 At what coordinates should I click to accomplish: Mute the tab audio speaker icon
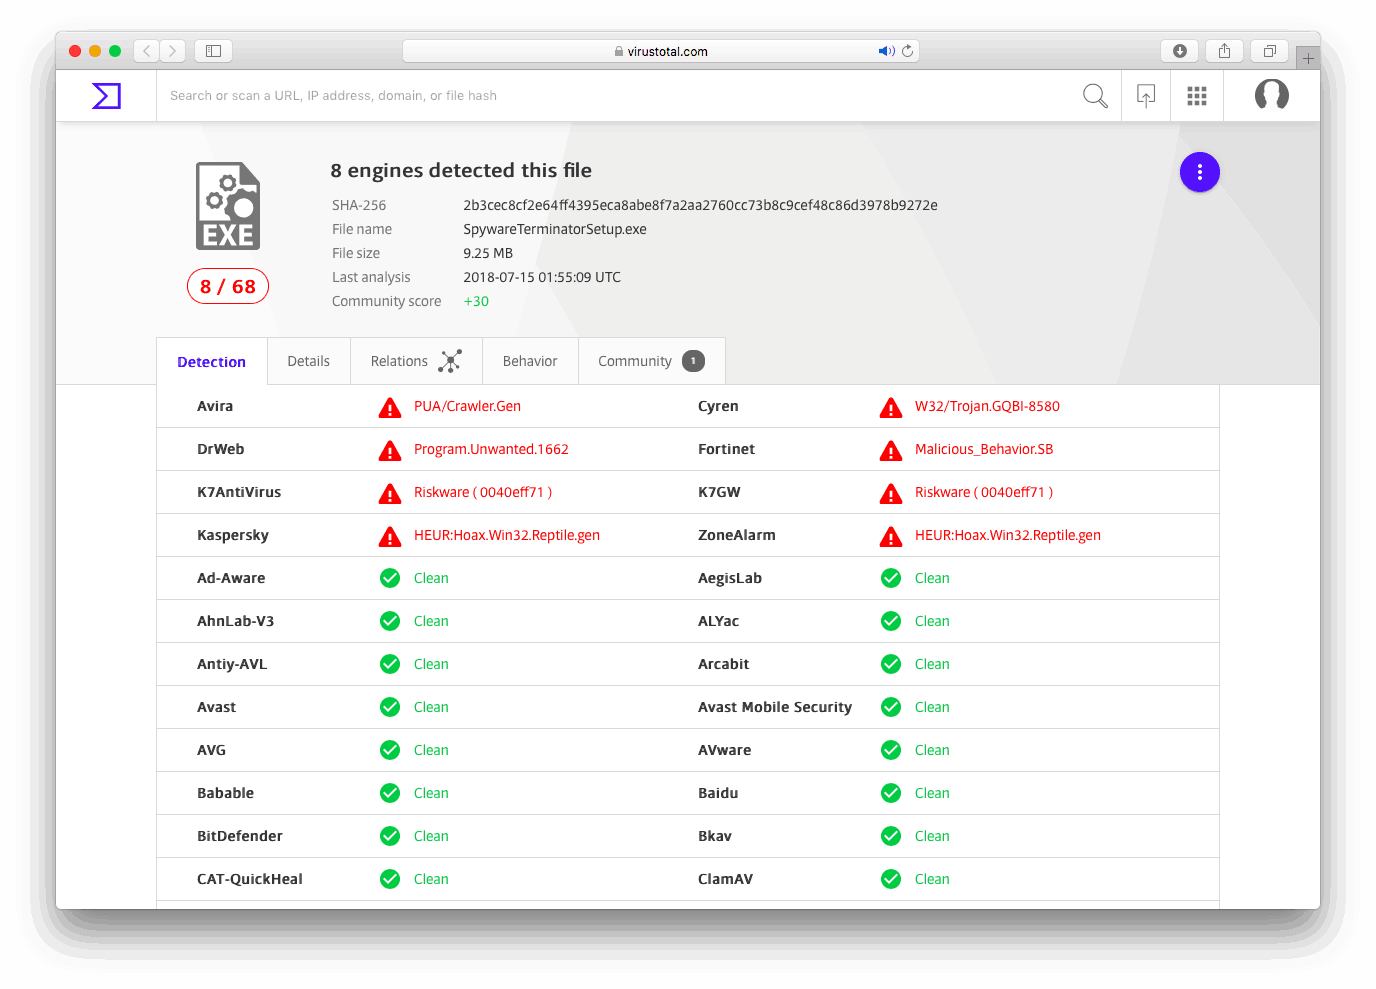point(886,51)
